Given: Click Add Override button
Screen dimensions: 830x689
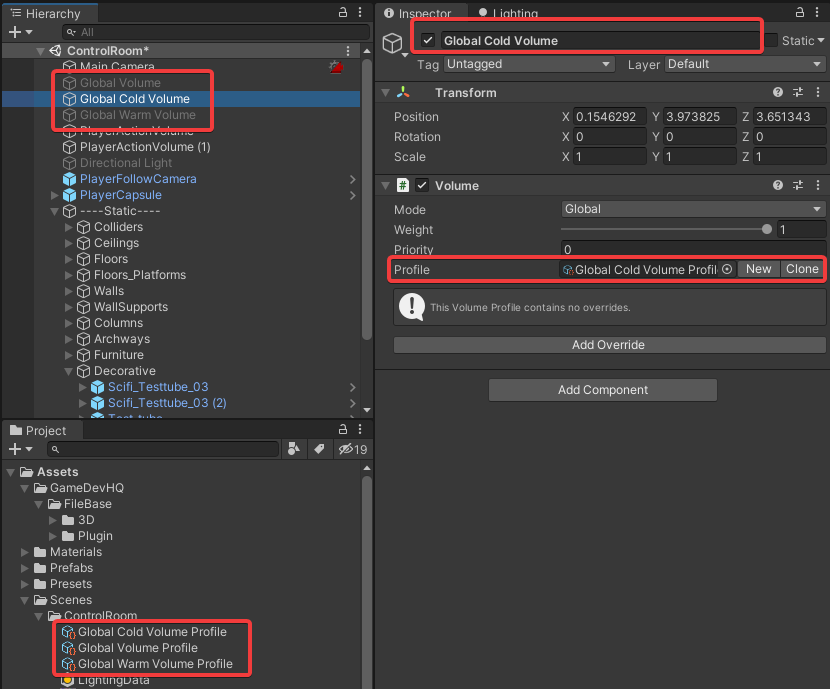Looking at the screenshot, I should click(x=609, y=345).
